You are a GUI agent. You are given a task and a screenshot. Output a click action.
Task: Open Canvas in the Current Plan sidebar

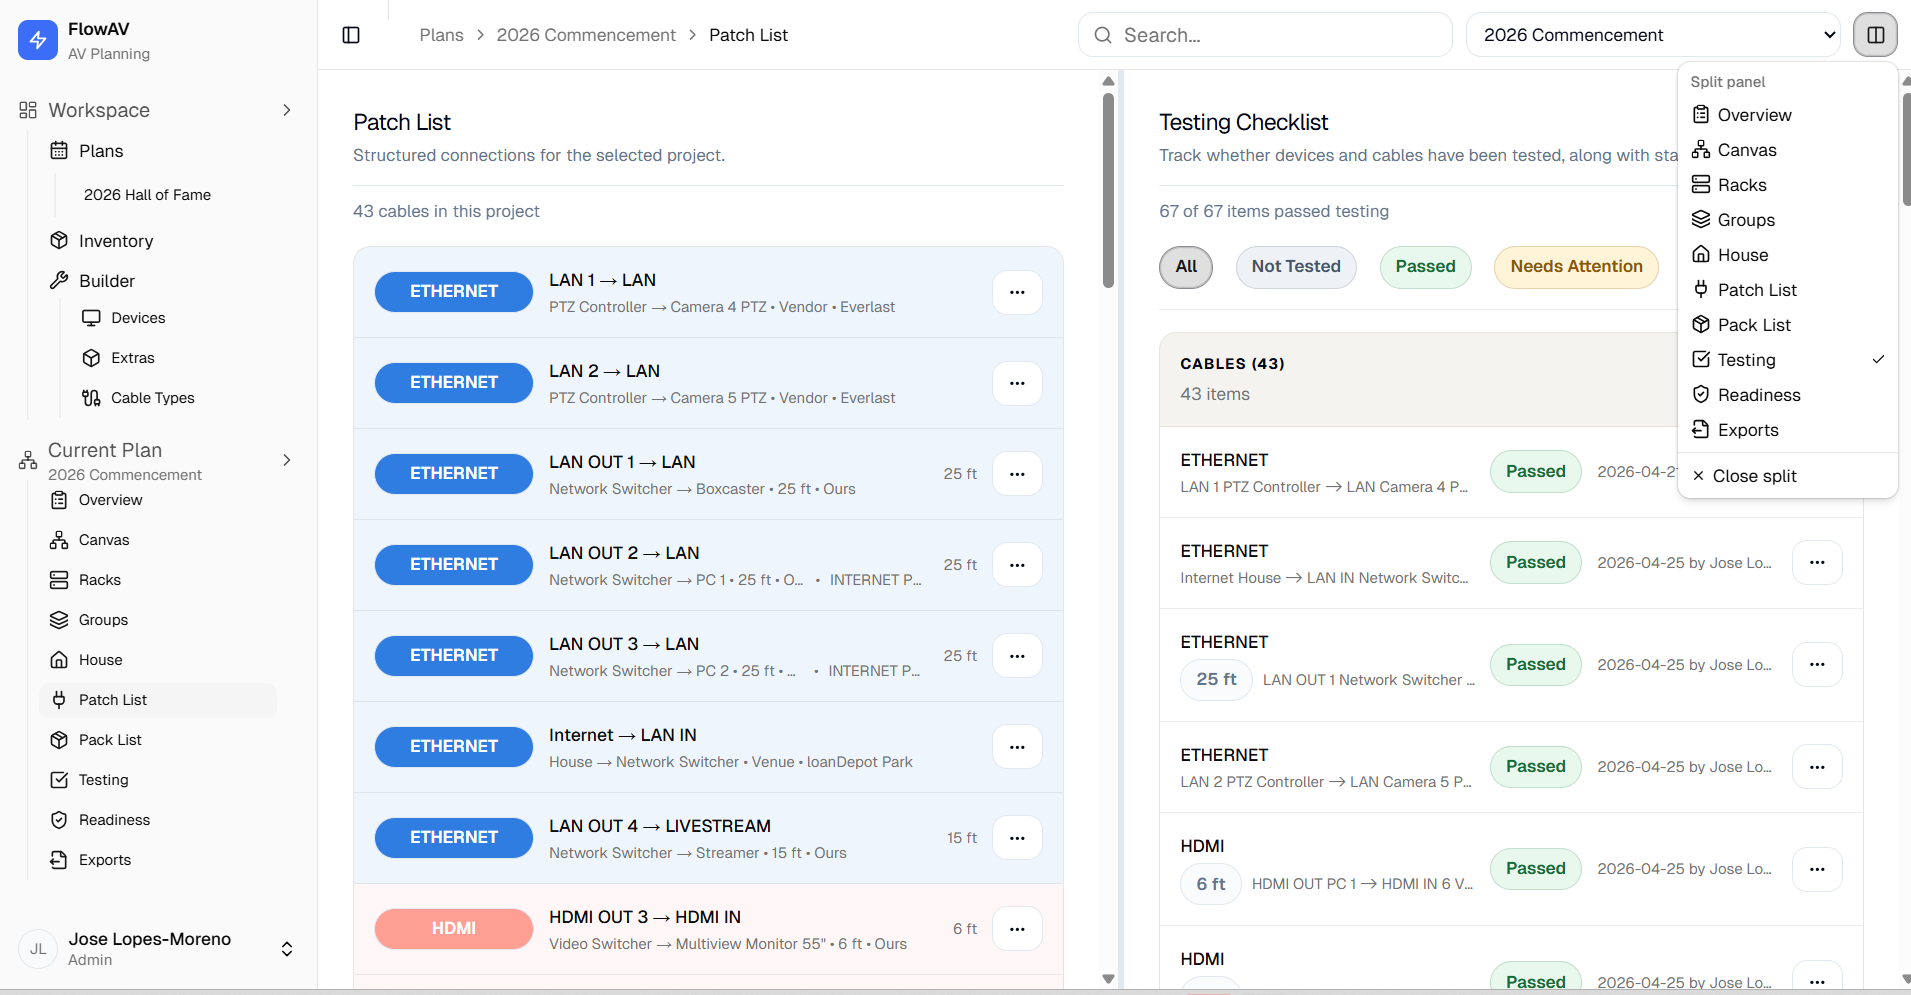(104, 540)
